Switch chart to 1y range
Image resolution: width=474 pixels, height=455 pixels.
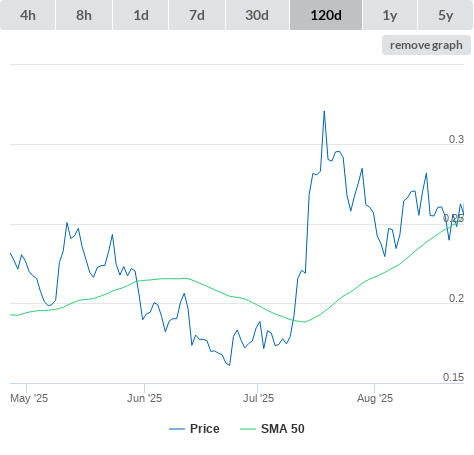pyautogui.click(x=390, y=15)
